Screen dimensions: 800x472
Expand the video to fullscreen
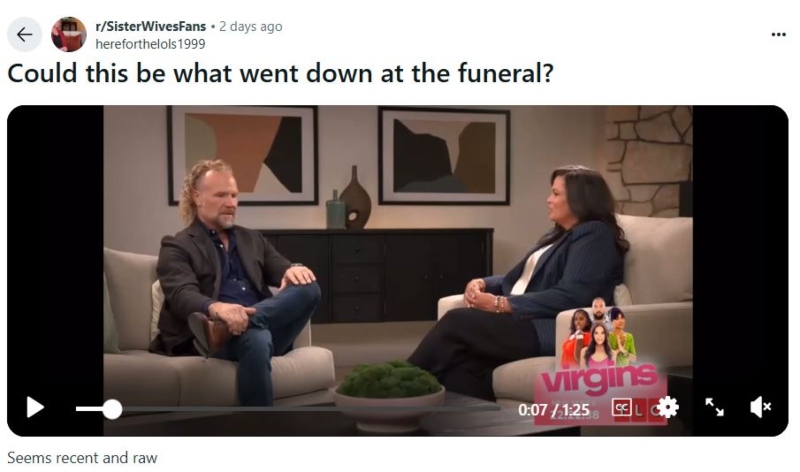[714, 407]
